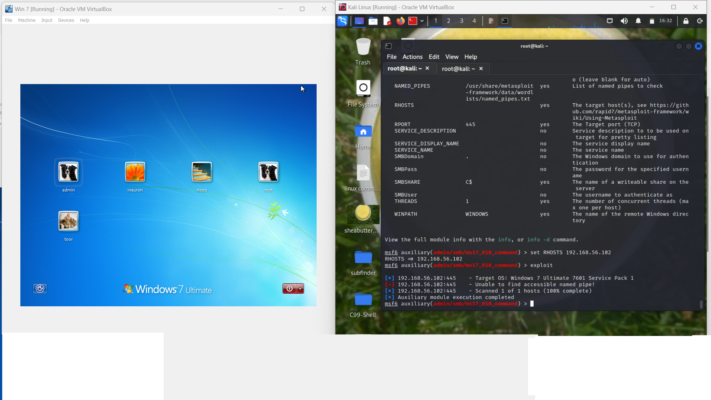Select the linux commands file on desktop
The height and width of the screenshot is (400, 711).
[363, 178]
